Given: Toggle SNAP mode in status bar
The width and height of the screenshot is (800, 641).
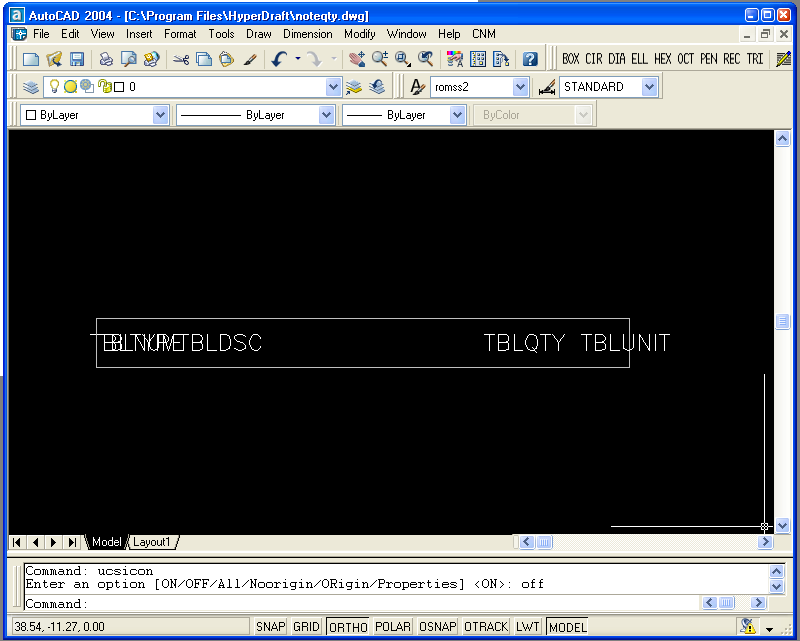Looking at the screenshot, I should (270, 627).
